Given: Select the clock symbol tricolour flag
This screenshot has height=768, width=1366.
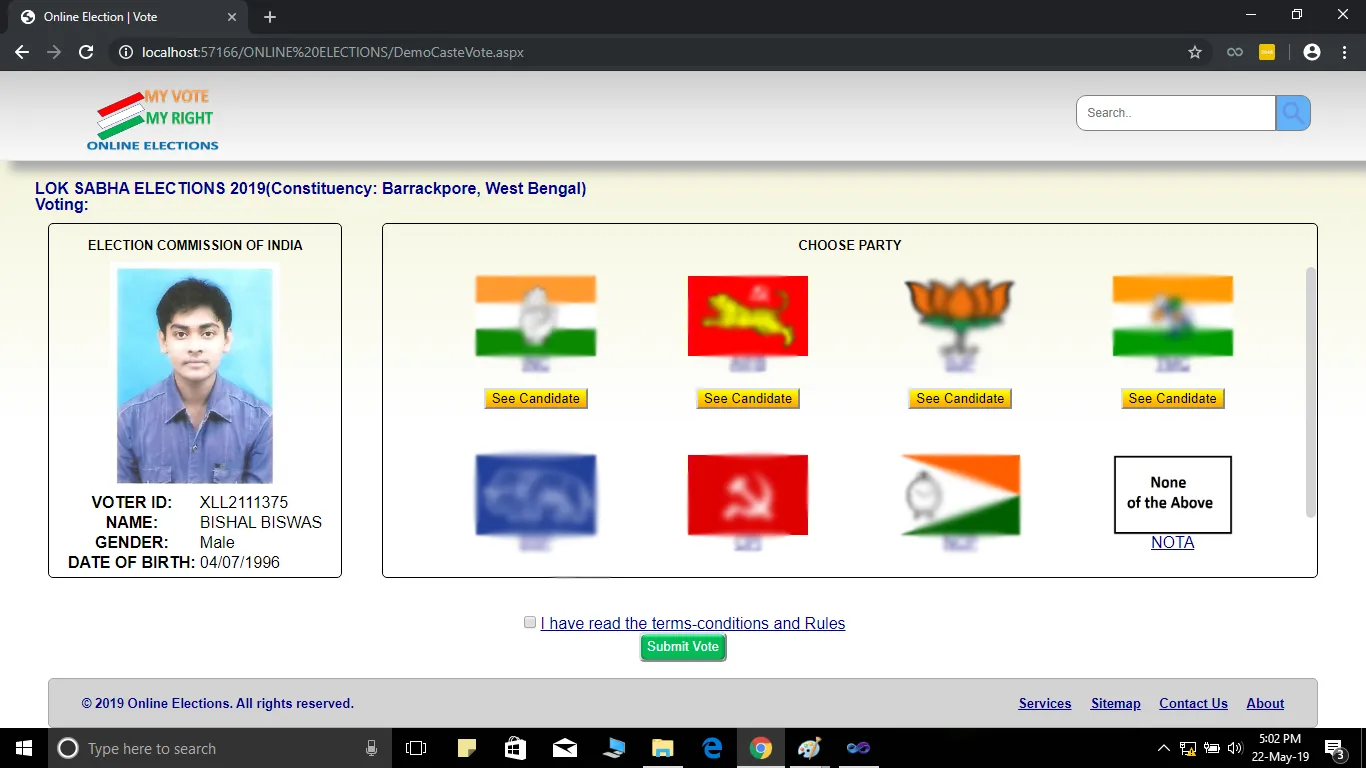Looking at the screenshot, I should click(x=960, y=495).
